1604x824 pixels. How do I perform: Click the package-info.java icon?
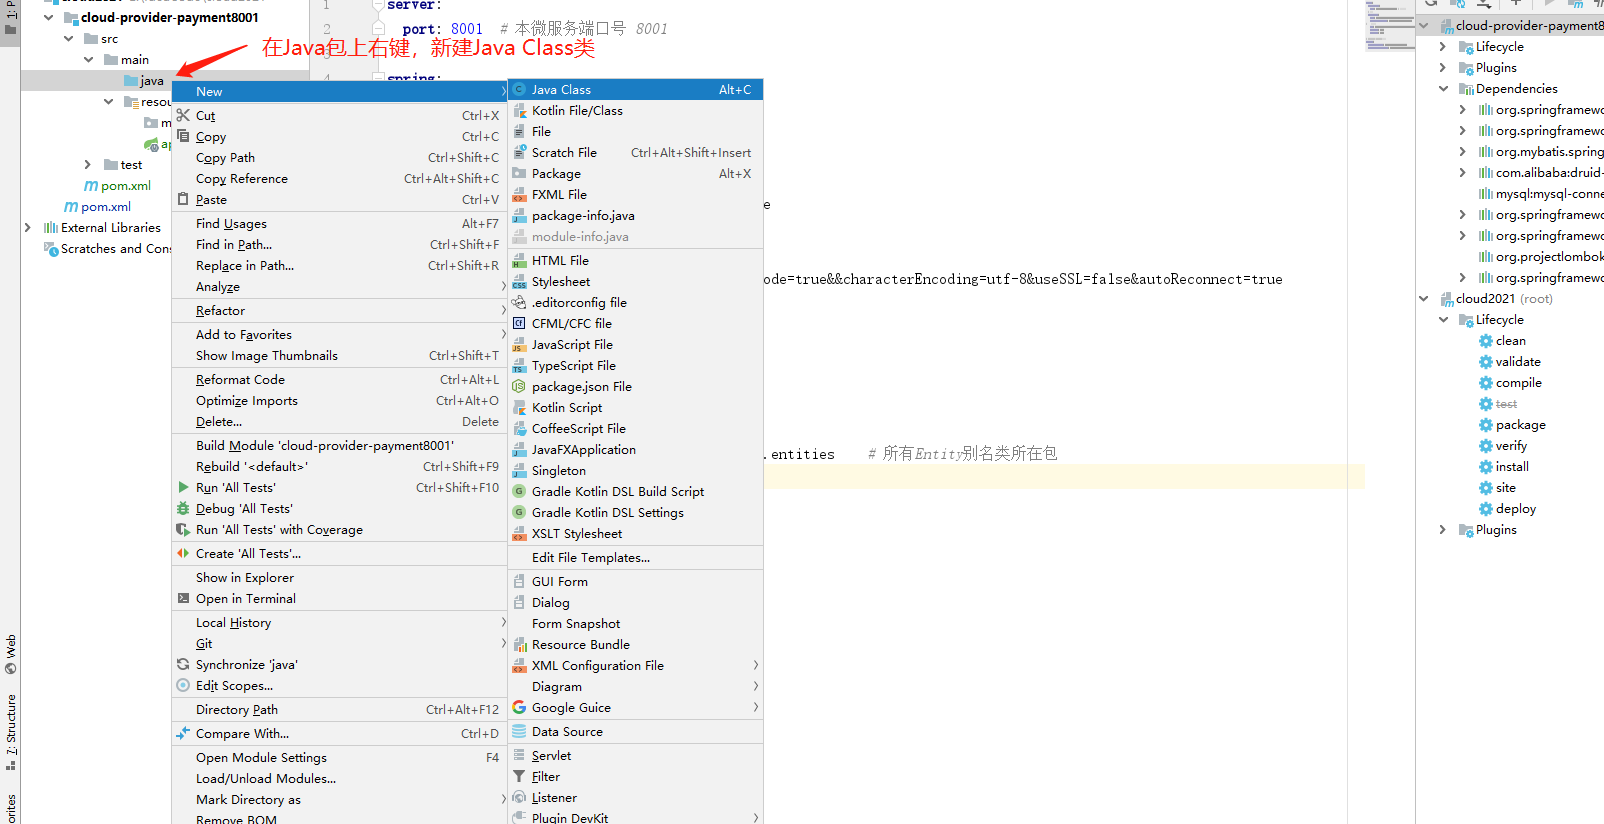519,216
